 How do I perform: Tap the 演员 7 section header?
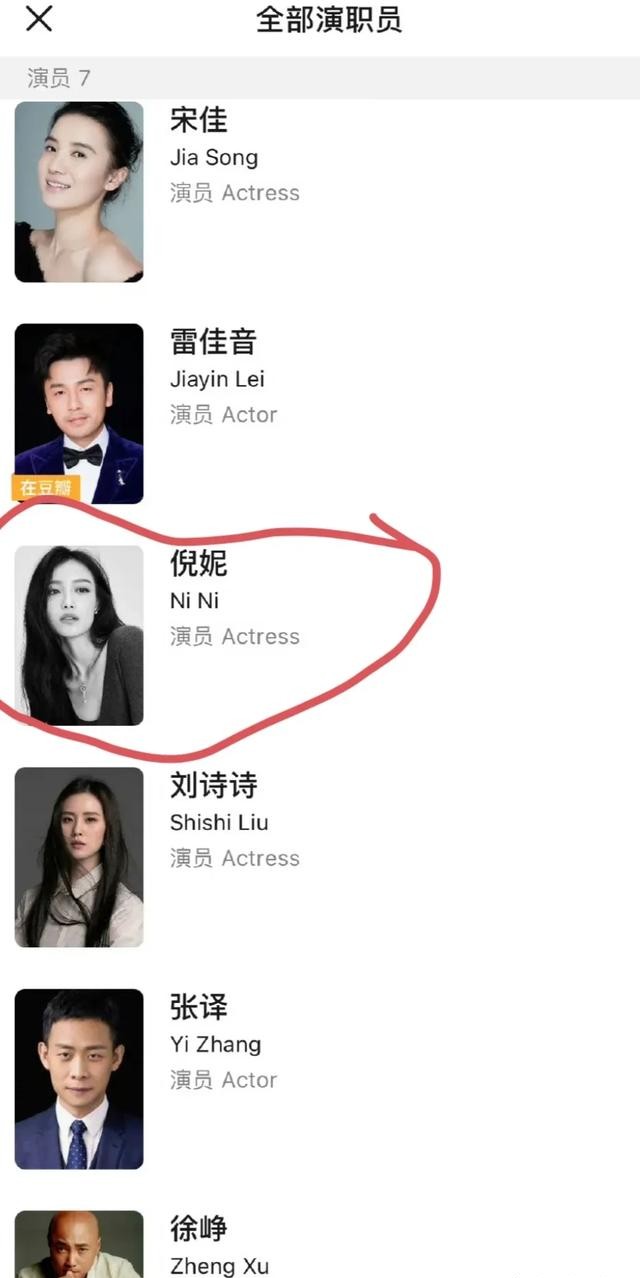(59, 78)
